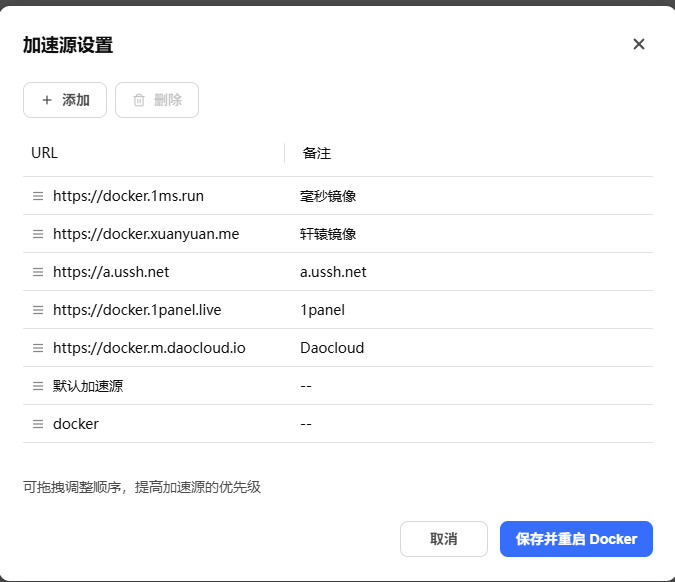675x582 pixels.
Task: Grab drag handle for the docker row
Action: (x=38, y=424)
